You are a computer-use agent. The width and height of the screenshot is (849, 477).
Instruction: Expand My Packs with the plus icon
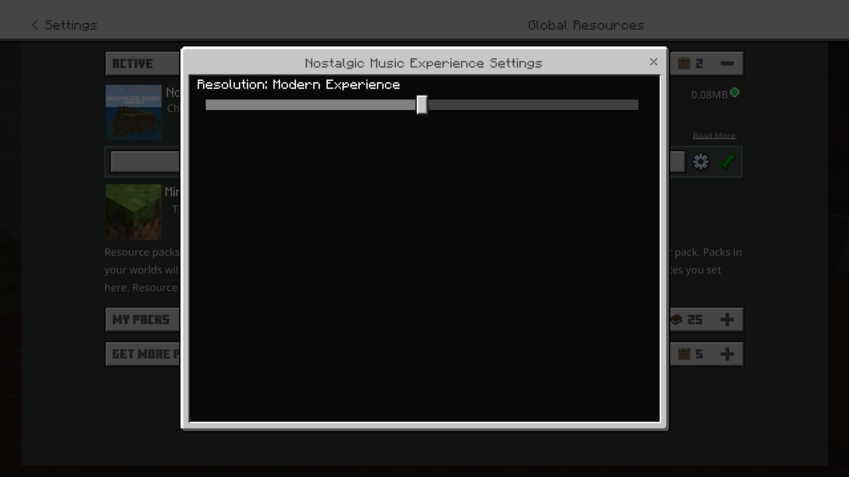click(x=727, y=319)
